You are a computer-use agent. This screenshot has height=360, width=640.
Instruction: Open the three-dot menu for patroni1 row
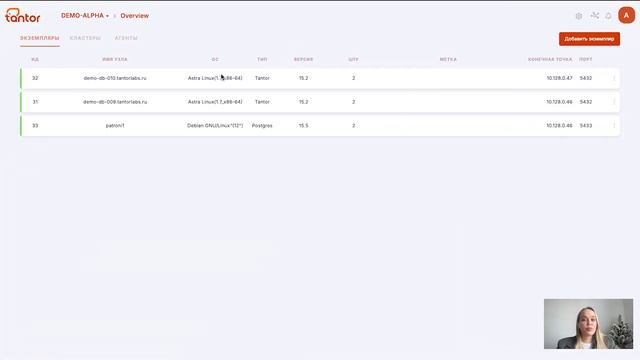pyautogui.click(x=614, y=126)
